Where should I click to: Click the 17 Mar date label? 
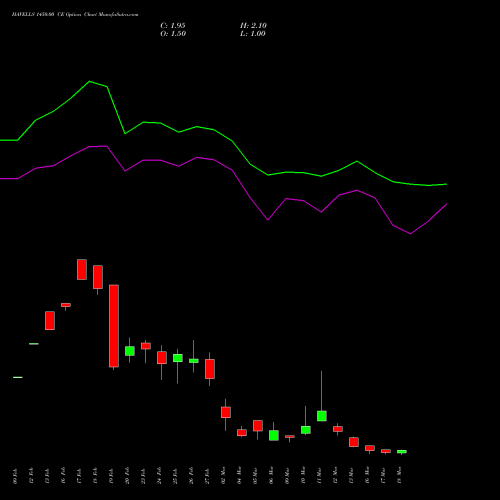click(383, 476)
